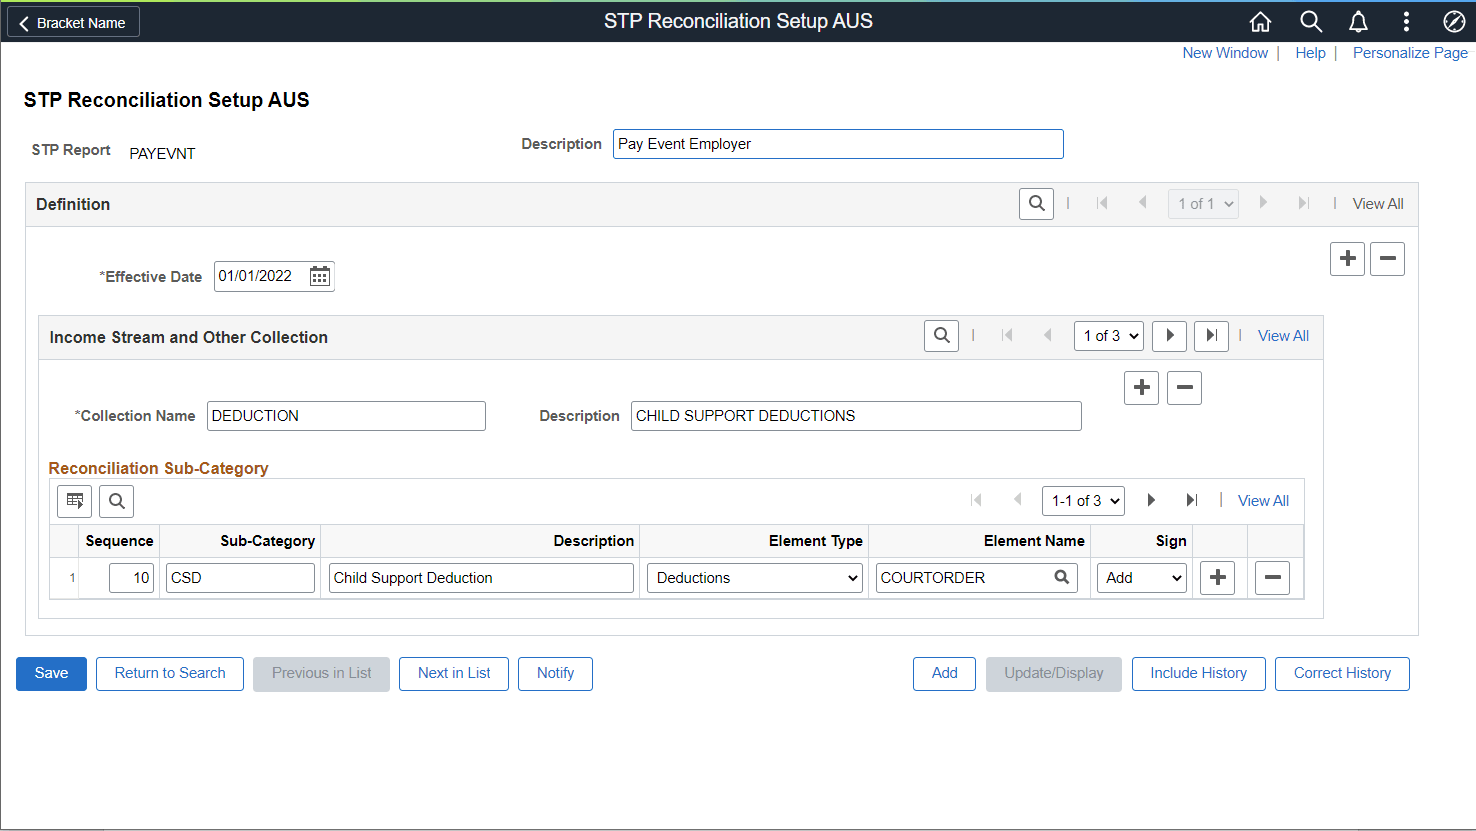Click the Home icon in the header
The height and width of the screenshot is (831, 1476).
click(x=1260, y=21)
